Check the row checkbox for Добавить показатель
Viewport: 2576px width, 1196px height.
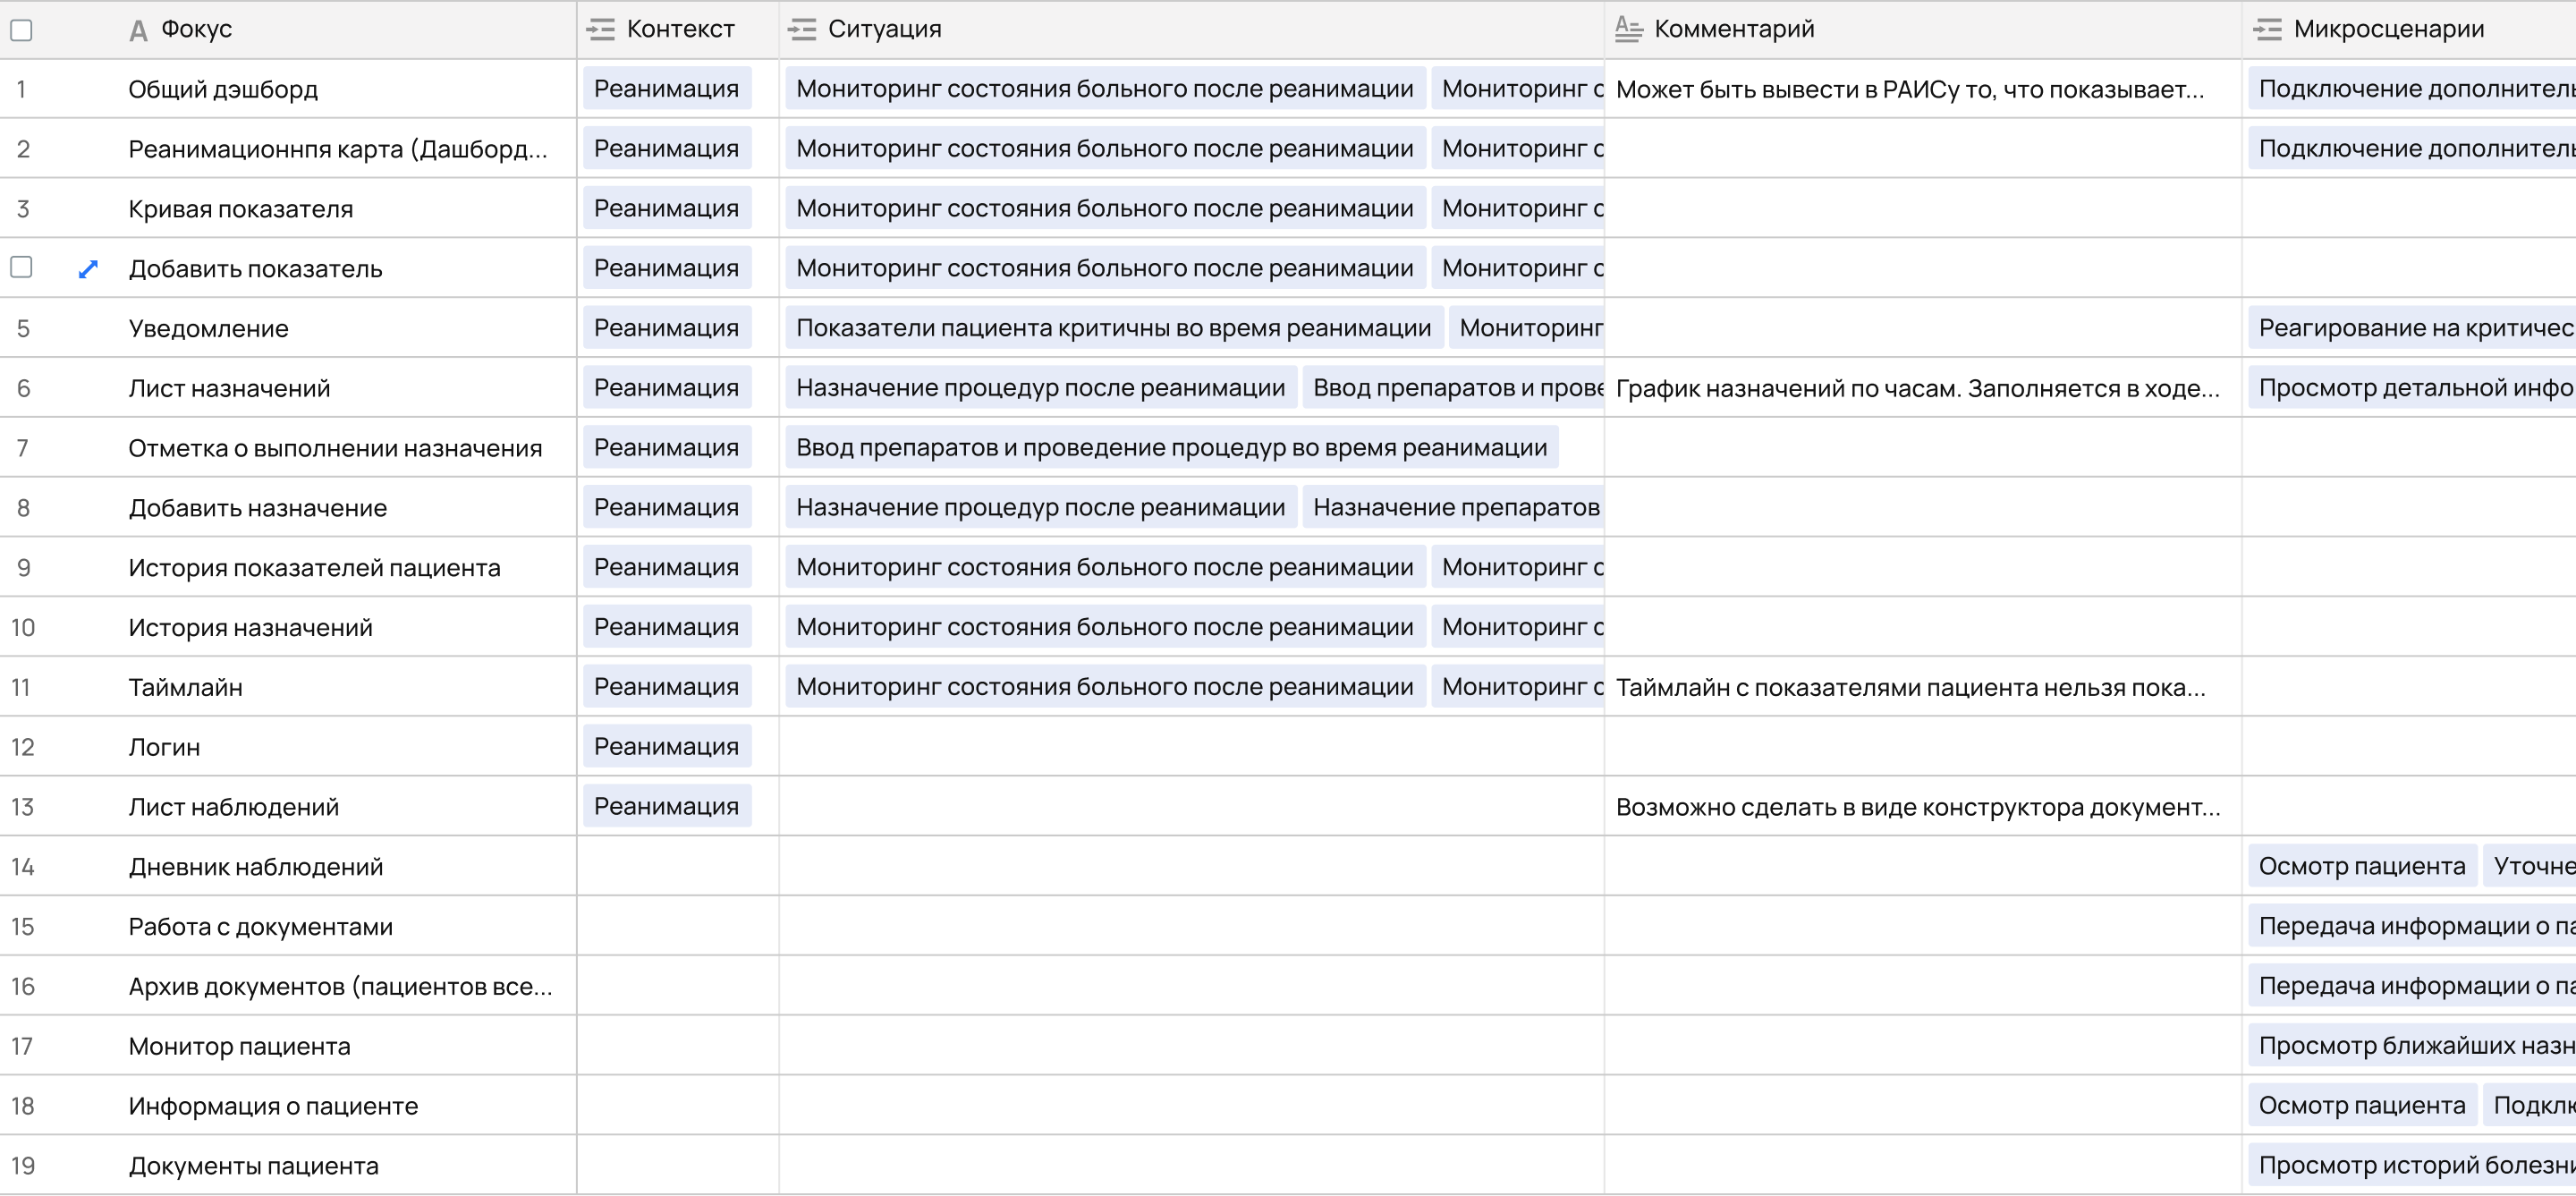21,267
